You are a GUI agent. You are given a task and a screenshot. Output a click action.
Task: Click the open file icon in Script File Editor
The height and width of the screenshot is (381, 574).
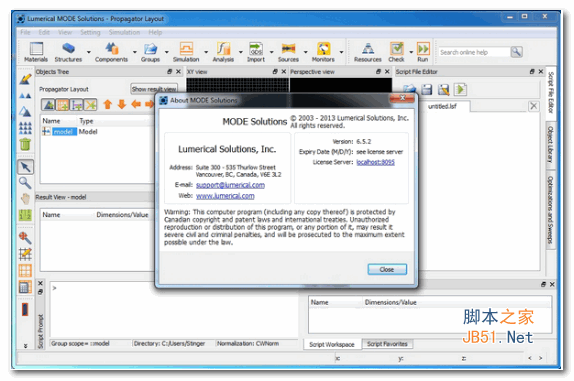click(410, 89)
